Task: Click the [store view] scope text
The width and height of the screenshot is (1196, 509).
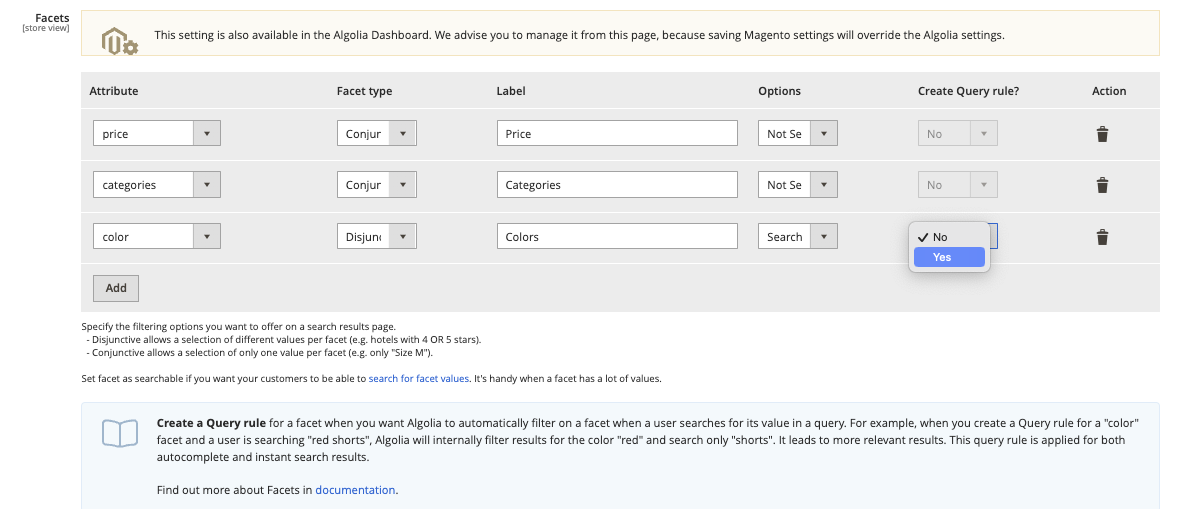Action: 46,29
